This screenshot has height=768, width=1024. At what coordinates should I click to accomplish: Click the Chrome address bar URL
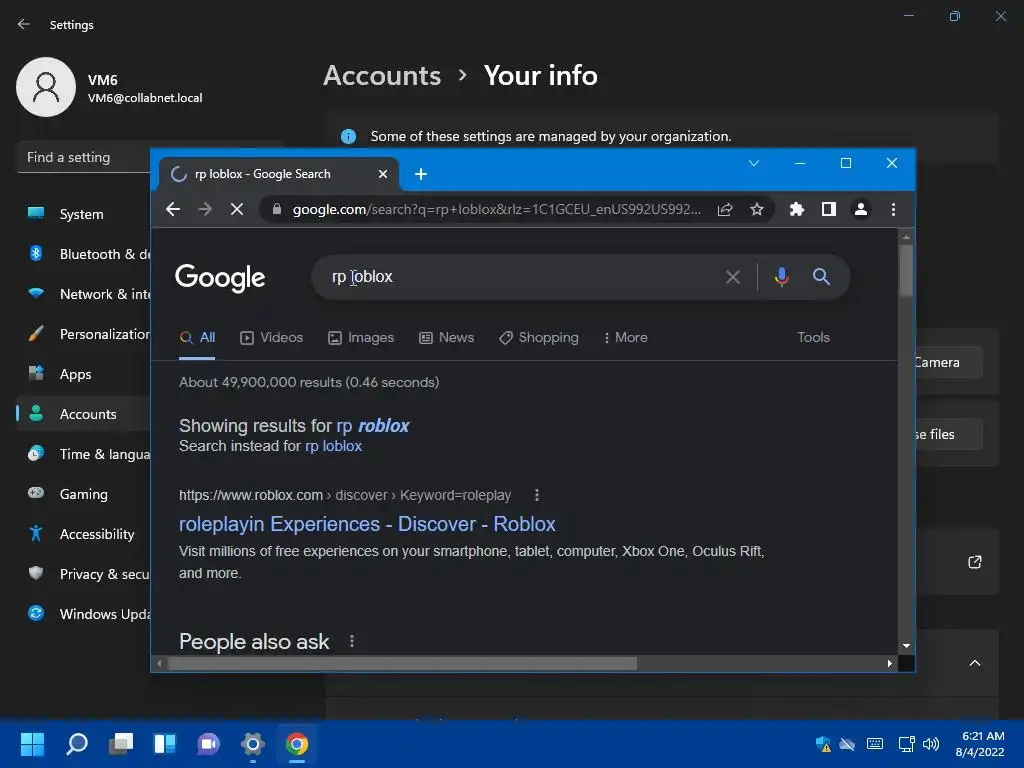click(x=496, y=209)
